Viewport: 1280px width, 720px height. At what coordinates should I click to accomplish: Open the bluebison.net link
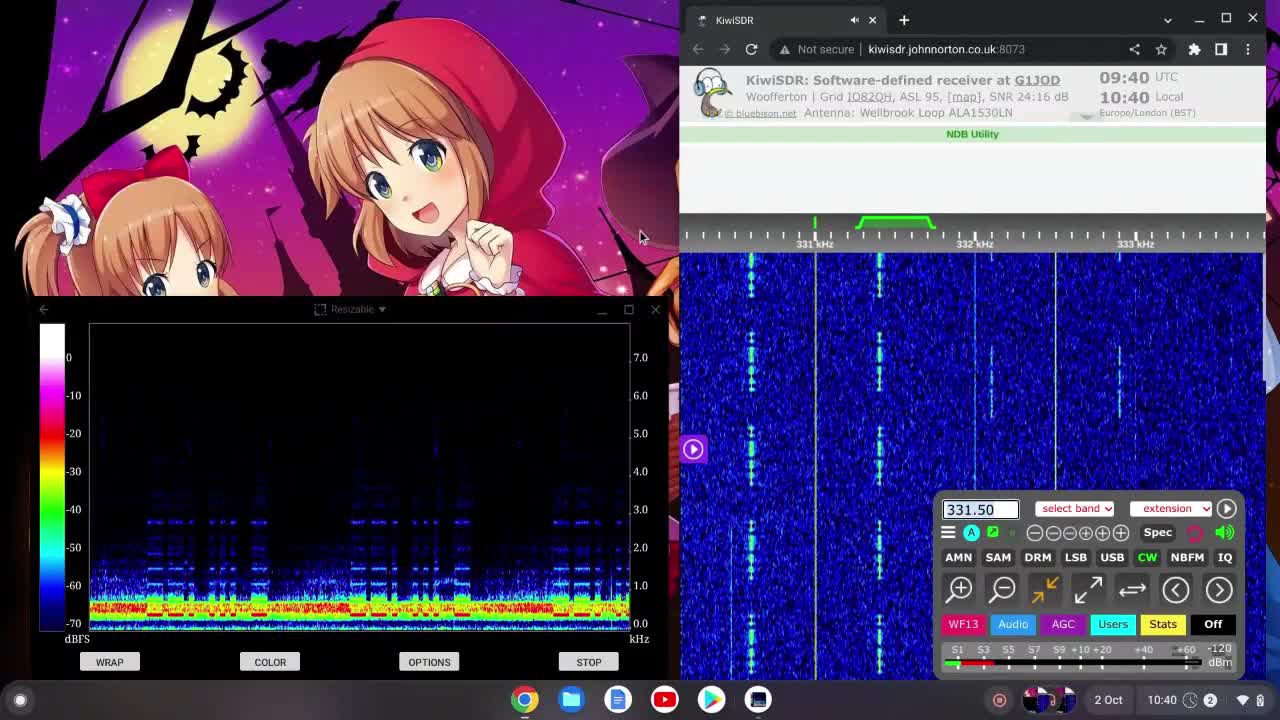(760, 113)
